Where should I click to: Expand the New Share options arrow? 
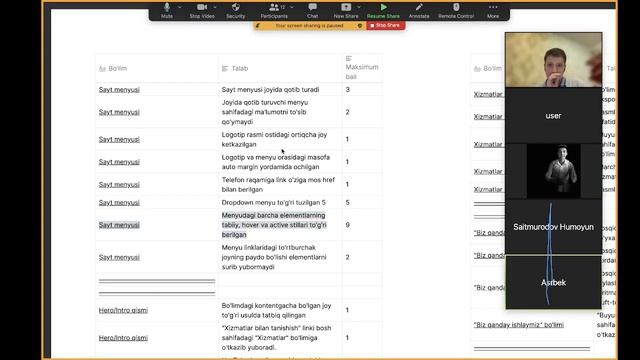pos(359,7)
